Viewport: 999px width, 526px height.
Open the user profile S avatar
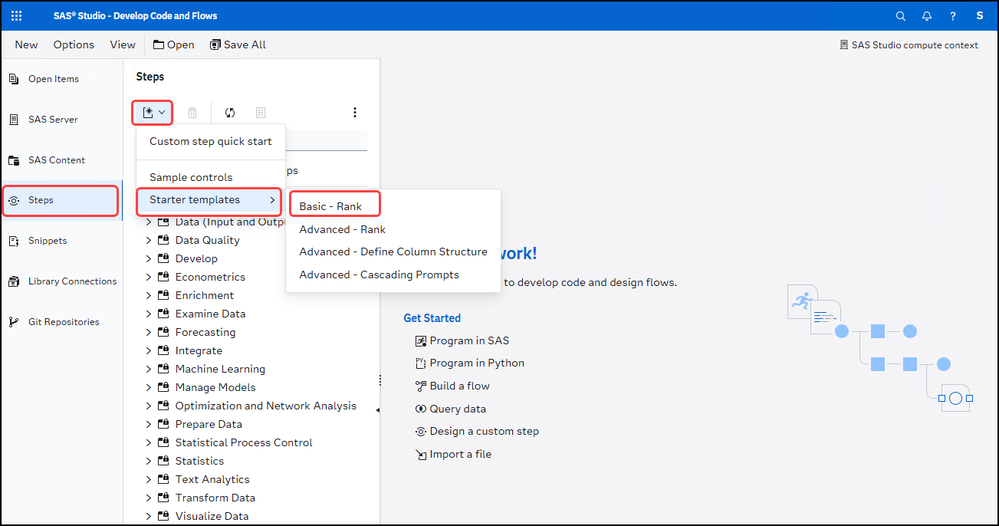coord(979,16)
